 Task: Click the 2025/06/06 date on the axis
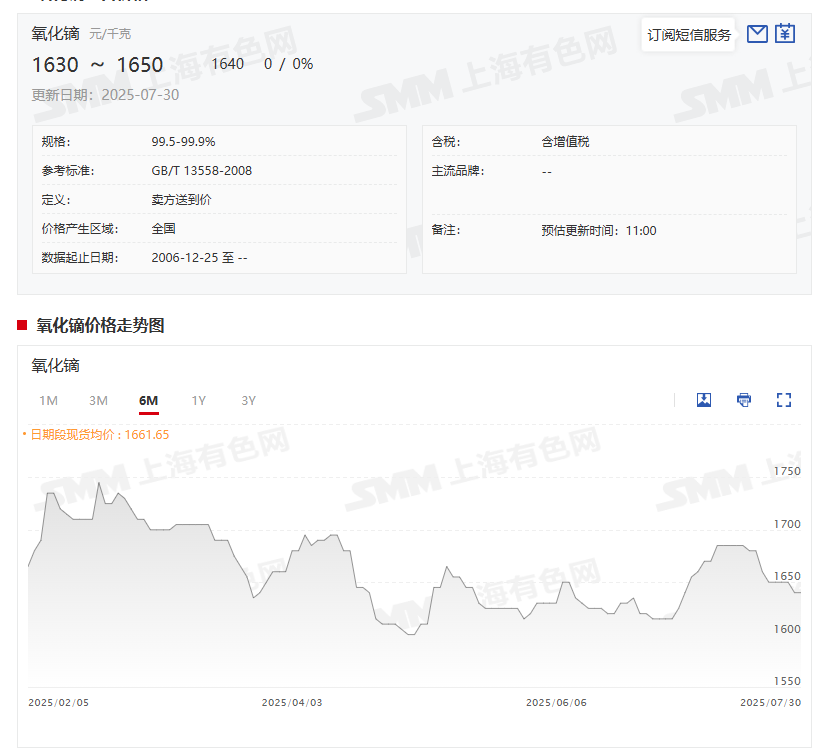point(556,703)
